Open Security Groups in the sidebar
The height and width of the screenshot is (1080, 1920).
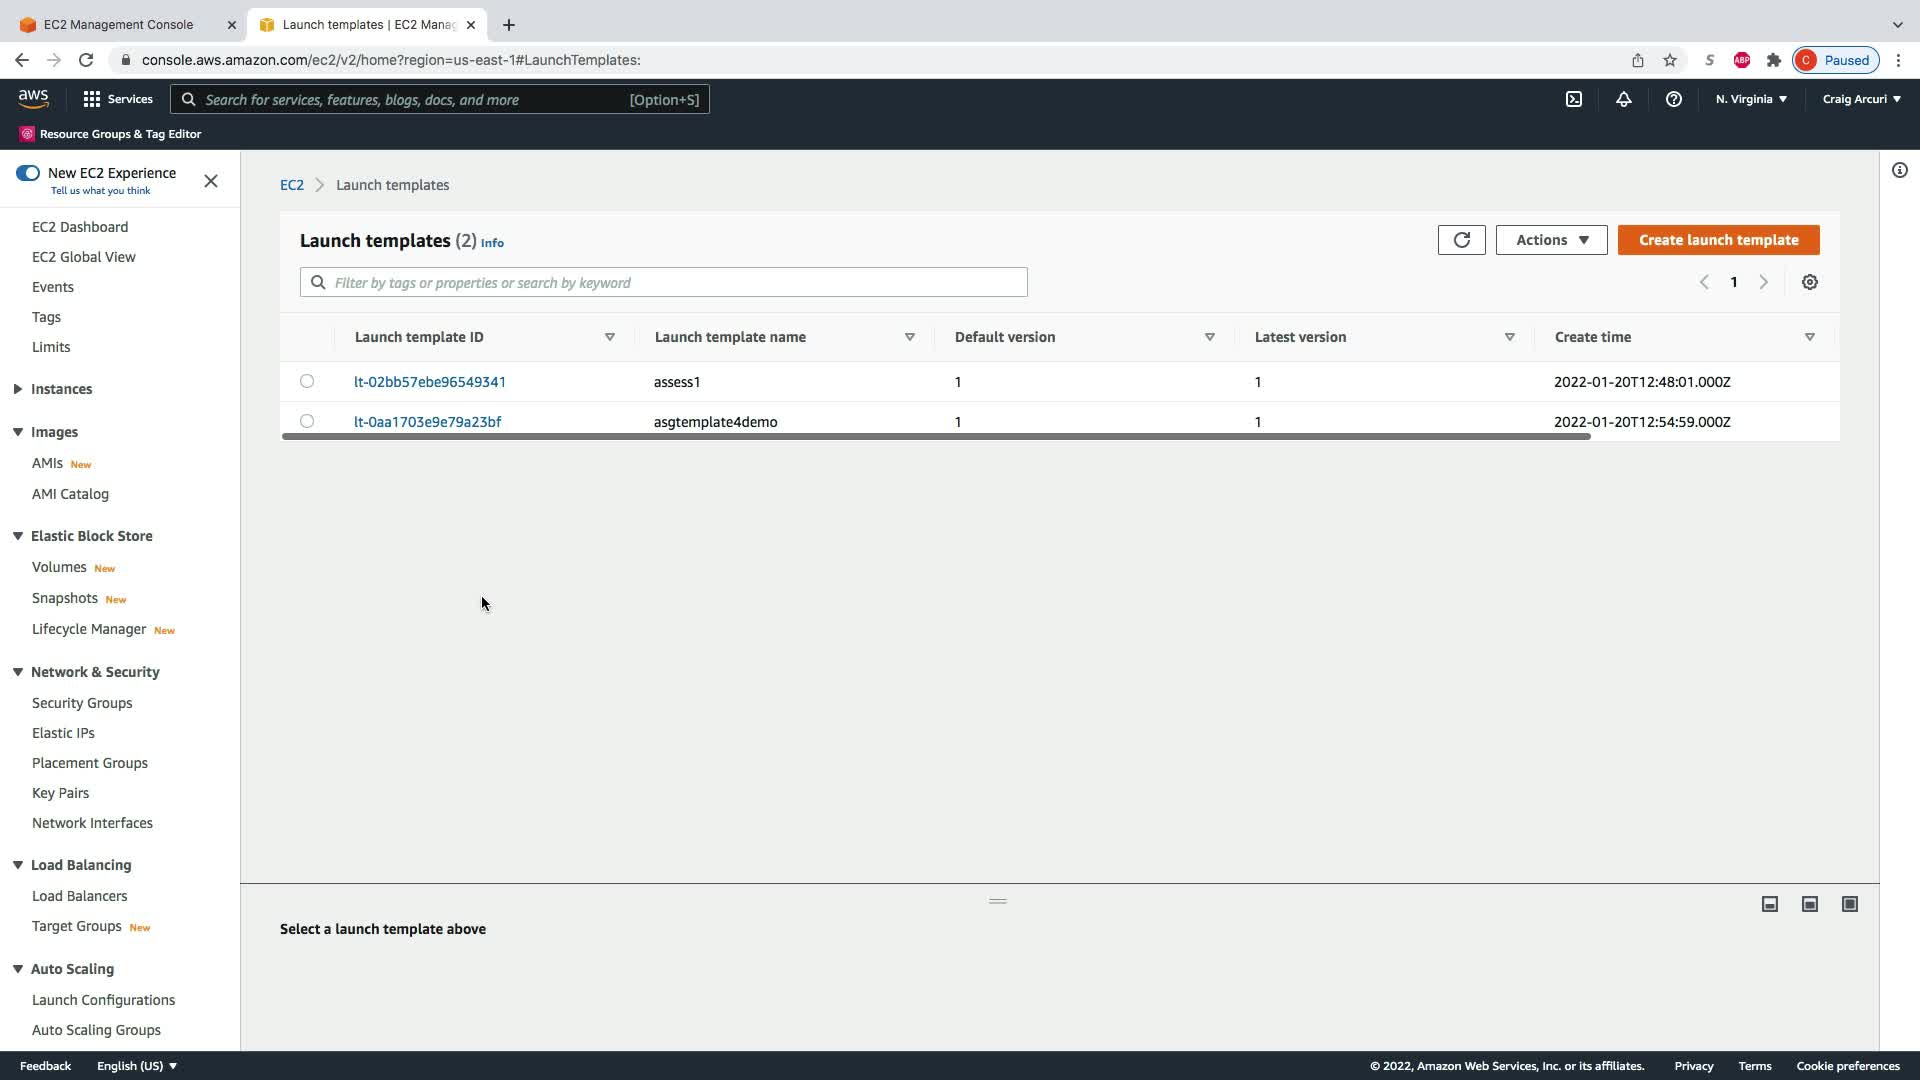click(82, 703)
